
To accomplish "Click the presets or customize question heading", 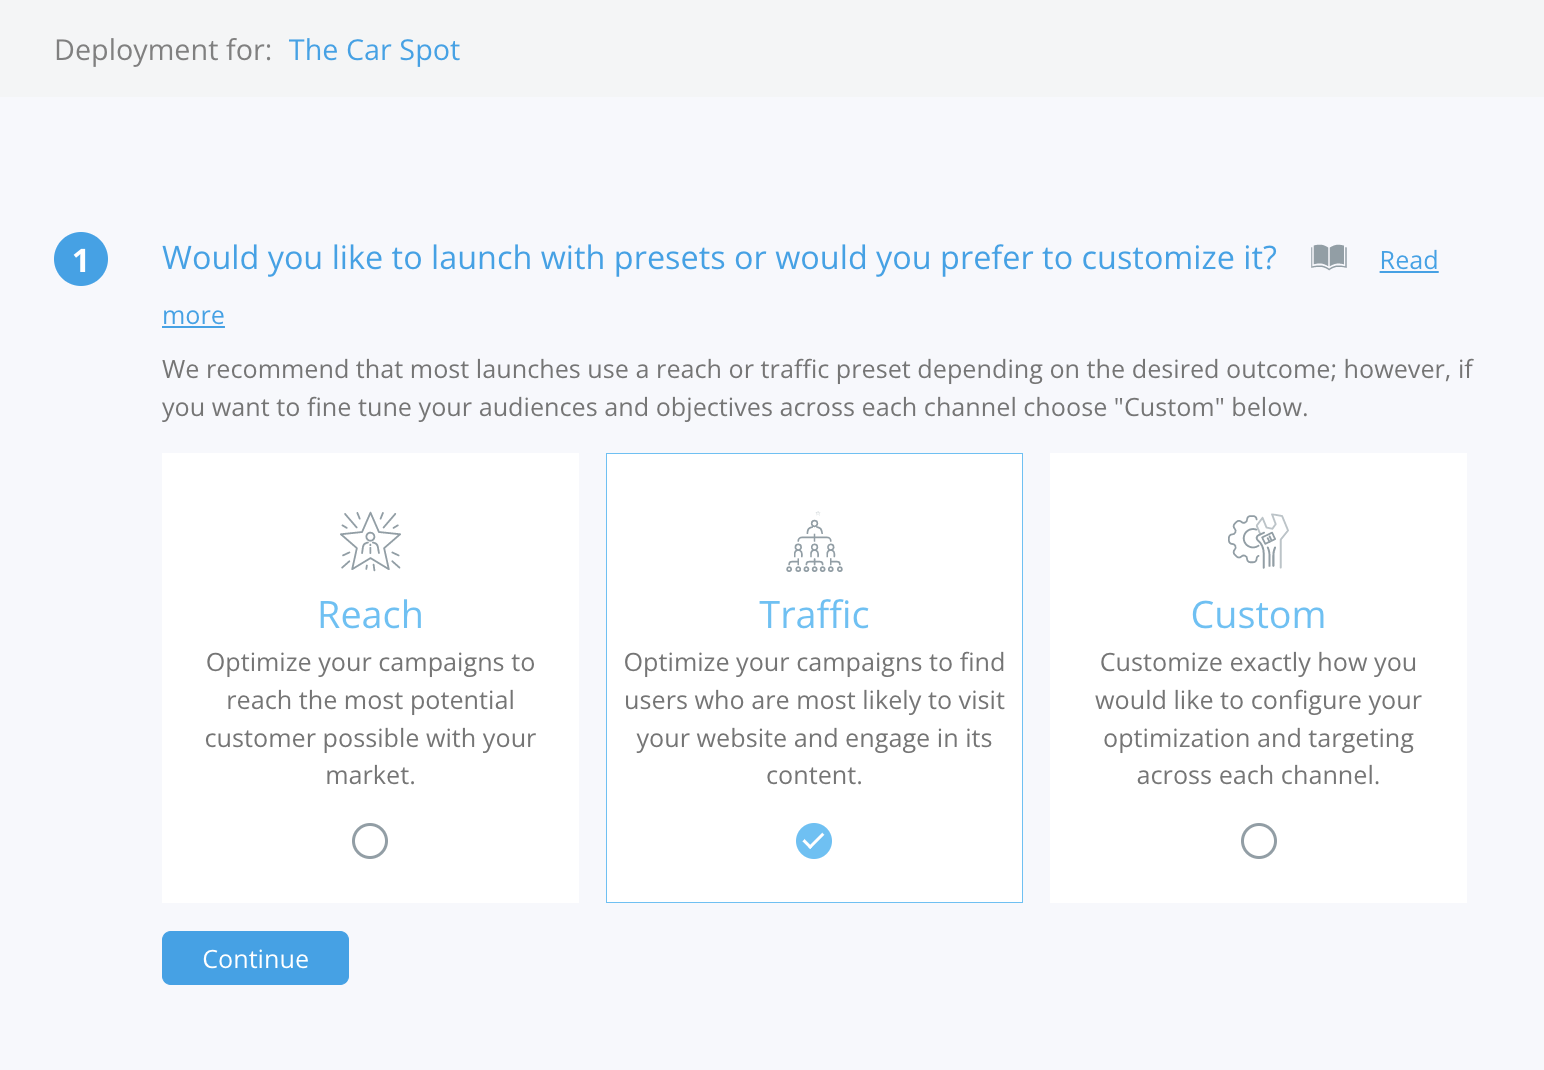I will pyautogui.click(x=720, y=258).
